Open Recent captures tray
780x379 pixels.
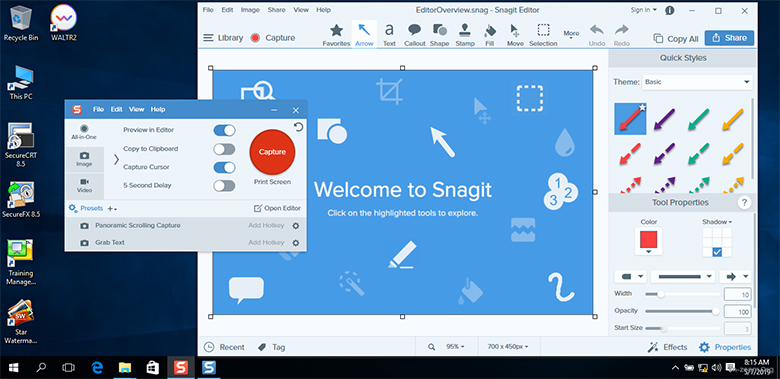pyautogui.click(x=224, y=347)
